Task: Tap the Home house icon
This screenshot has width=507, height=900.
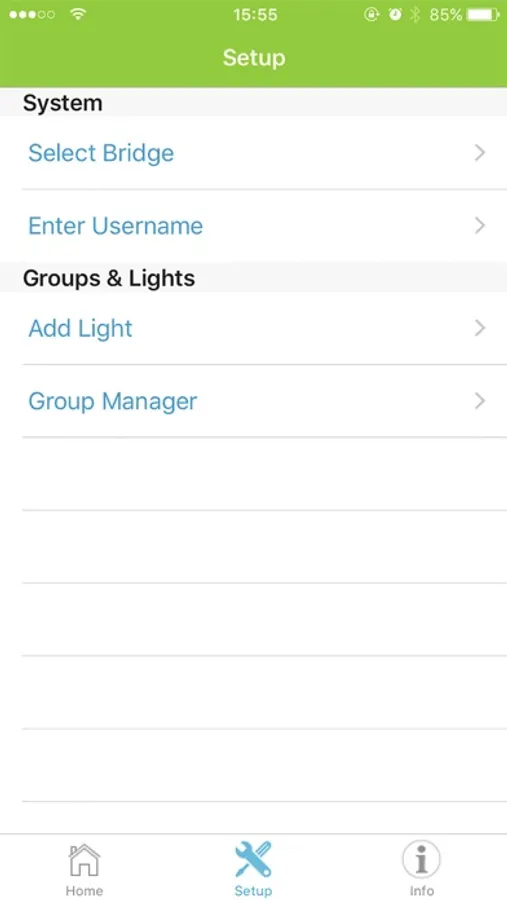Action: click(84, 860)
